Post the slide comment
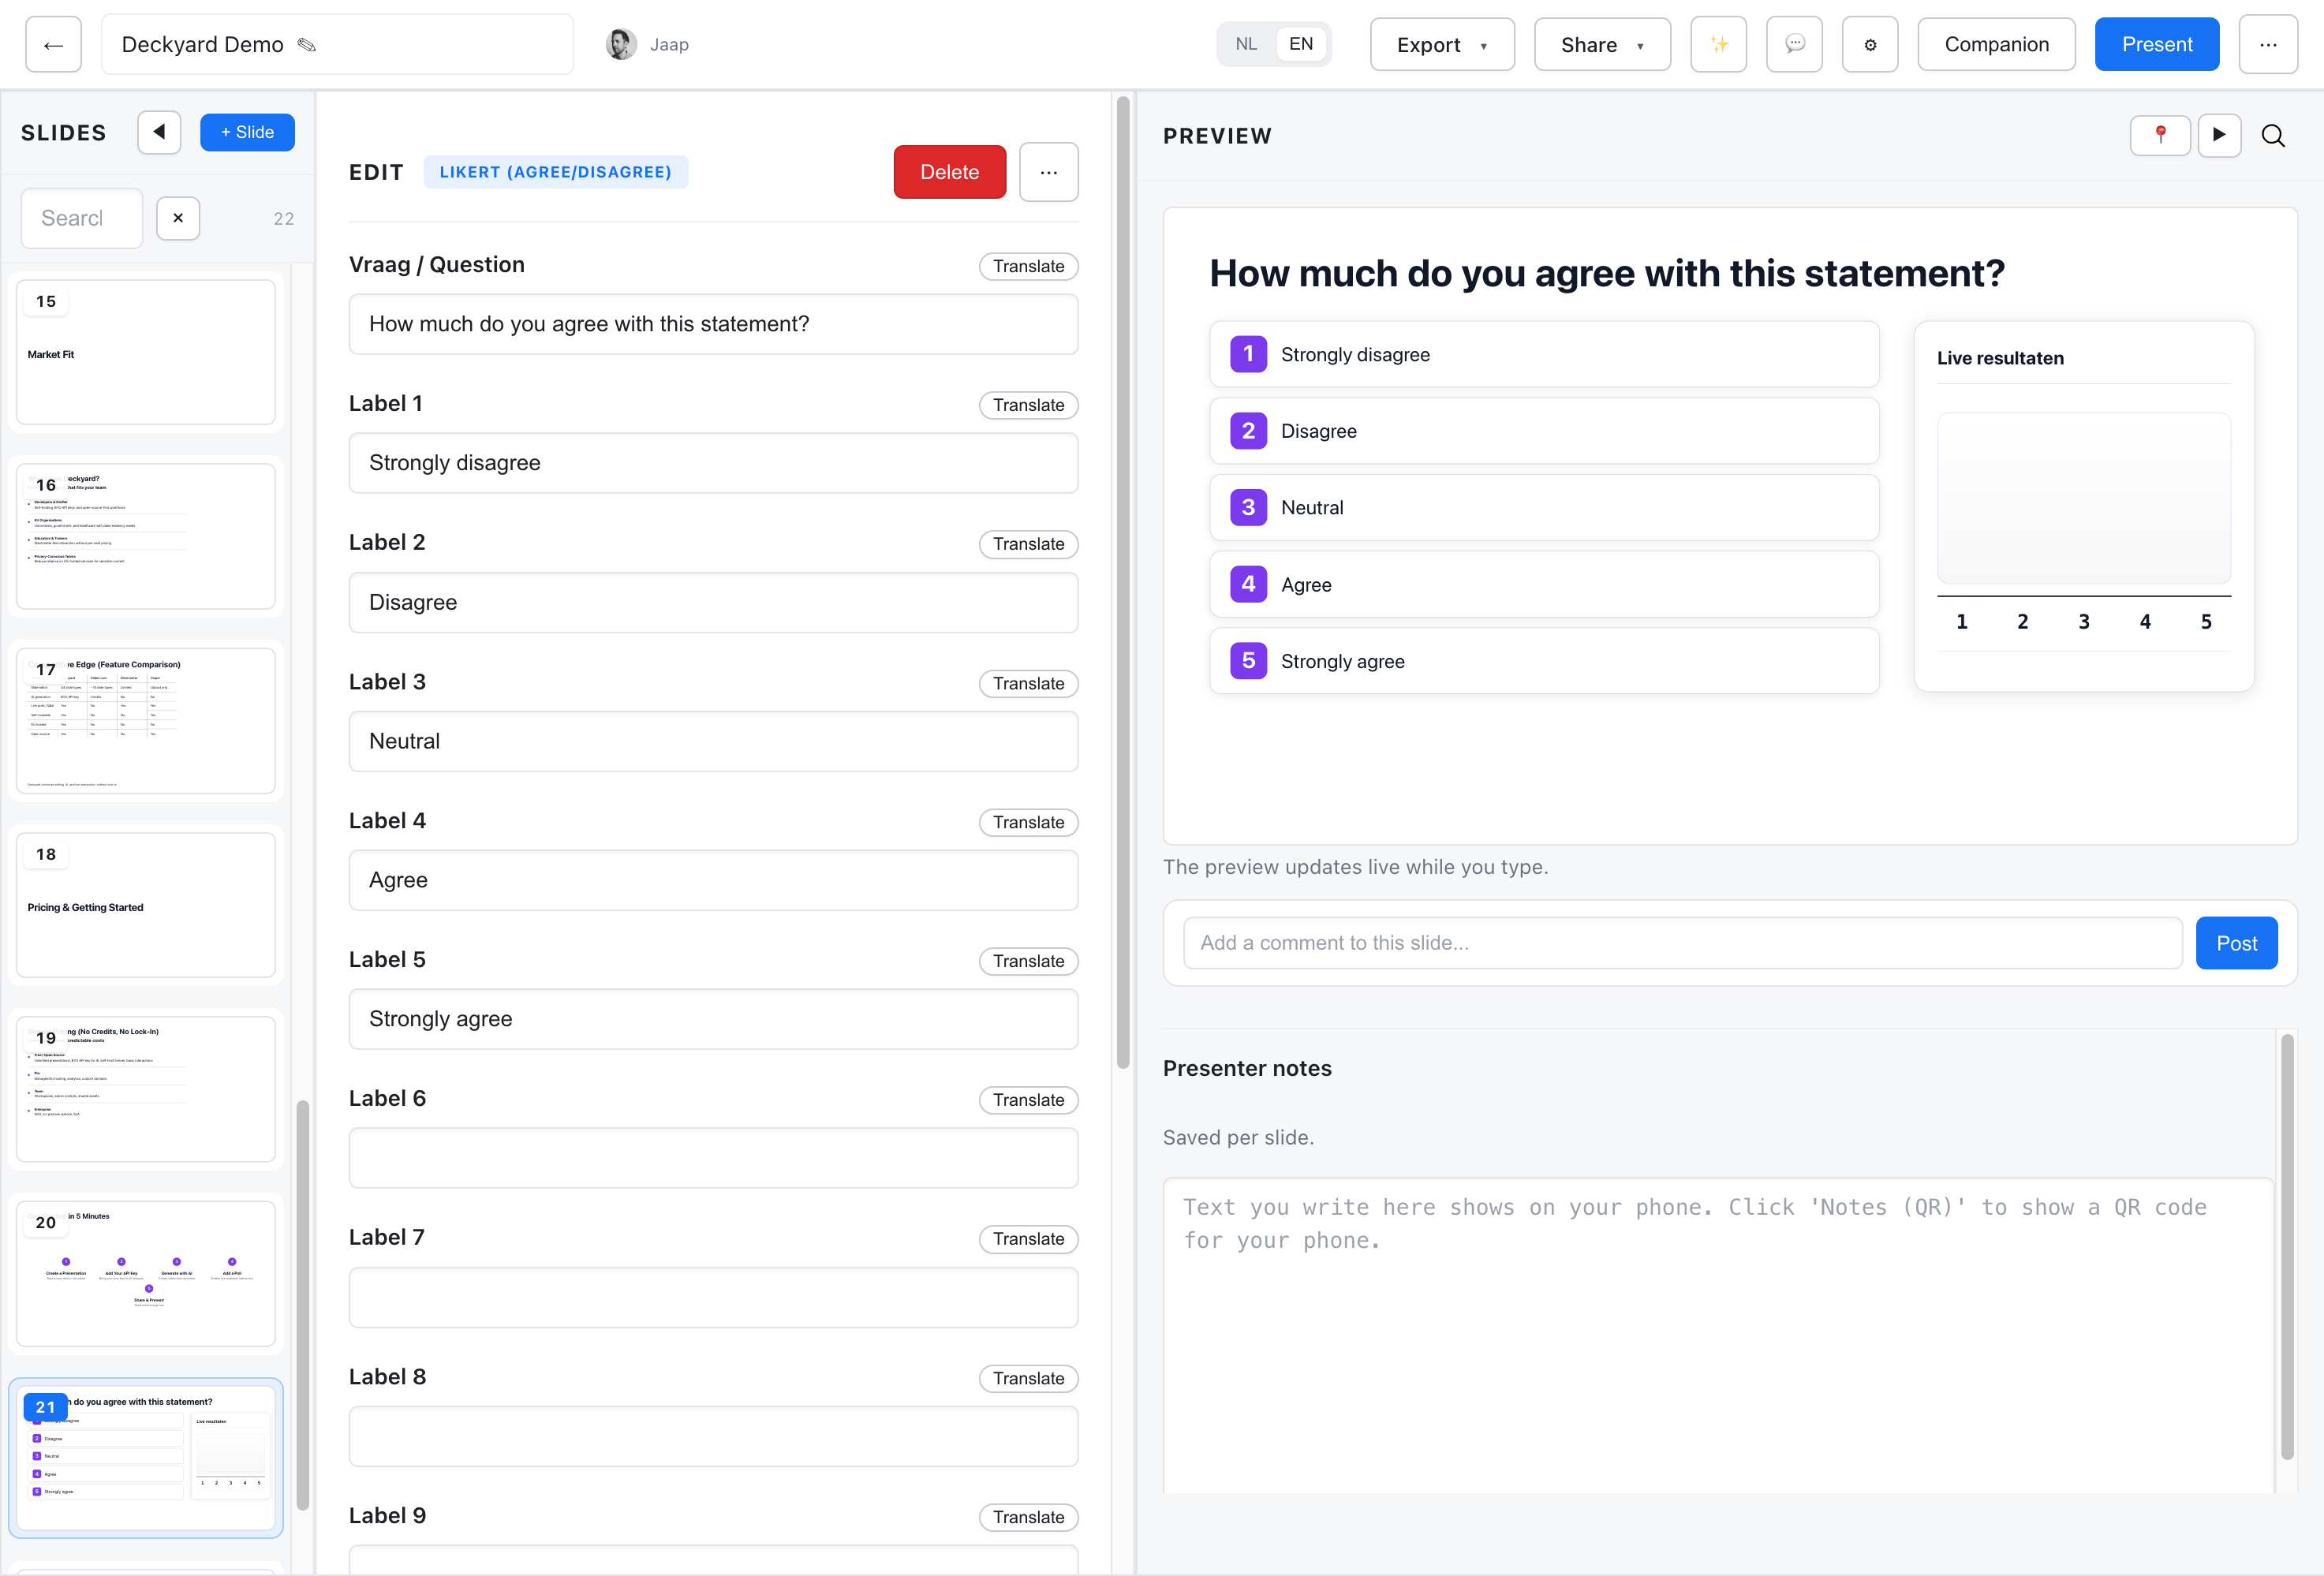This screenshot has width=2324, height=1576. point(2236,943)
